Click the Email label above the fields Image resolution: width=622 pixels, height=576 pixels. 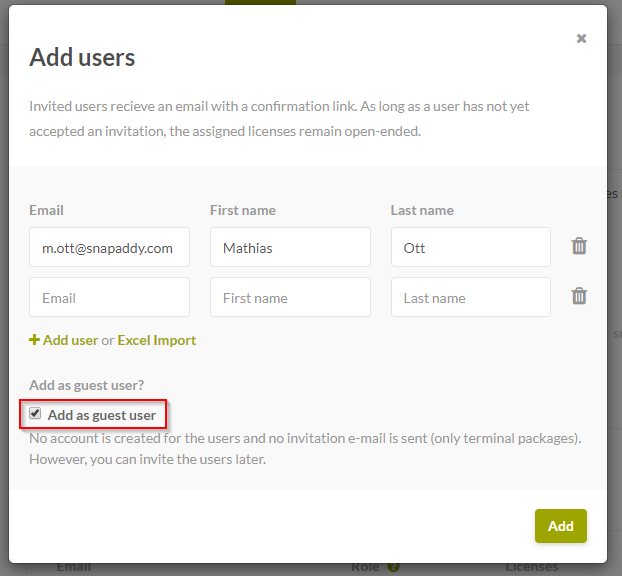46,210
